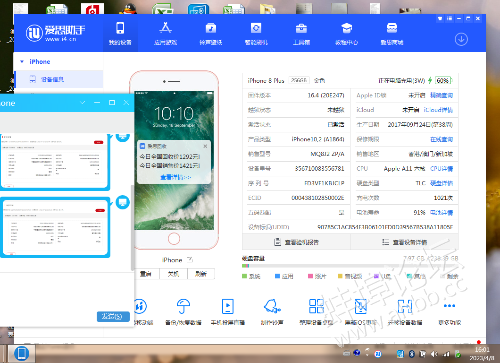
Task: Click the battery details link
Action: point(441,212)
